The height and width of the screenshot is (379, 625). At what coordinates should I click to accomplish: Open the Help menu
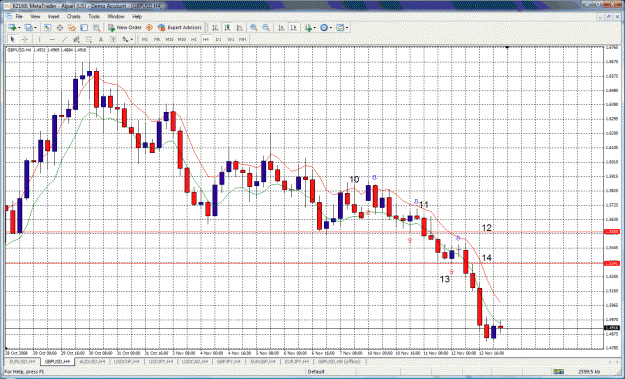pyautogui.click(x=137, y=16)
